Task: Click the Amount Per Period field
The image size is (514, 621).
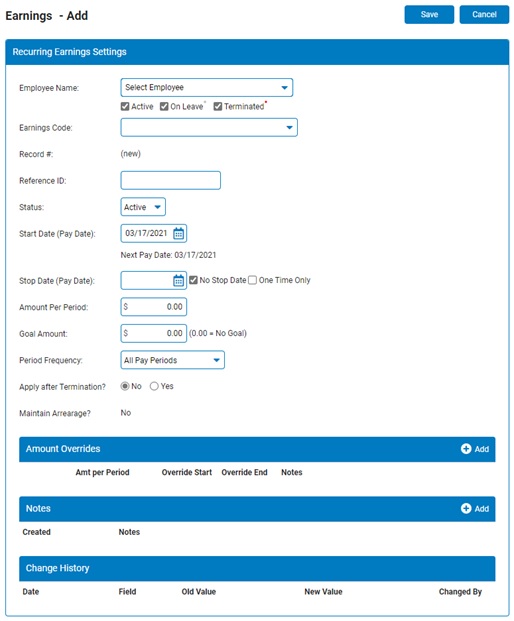Action: (x=154, y=307)
